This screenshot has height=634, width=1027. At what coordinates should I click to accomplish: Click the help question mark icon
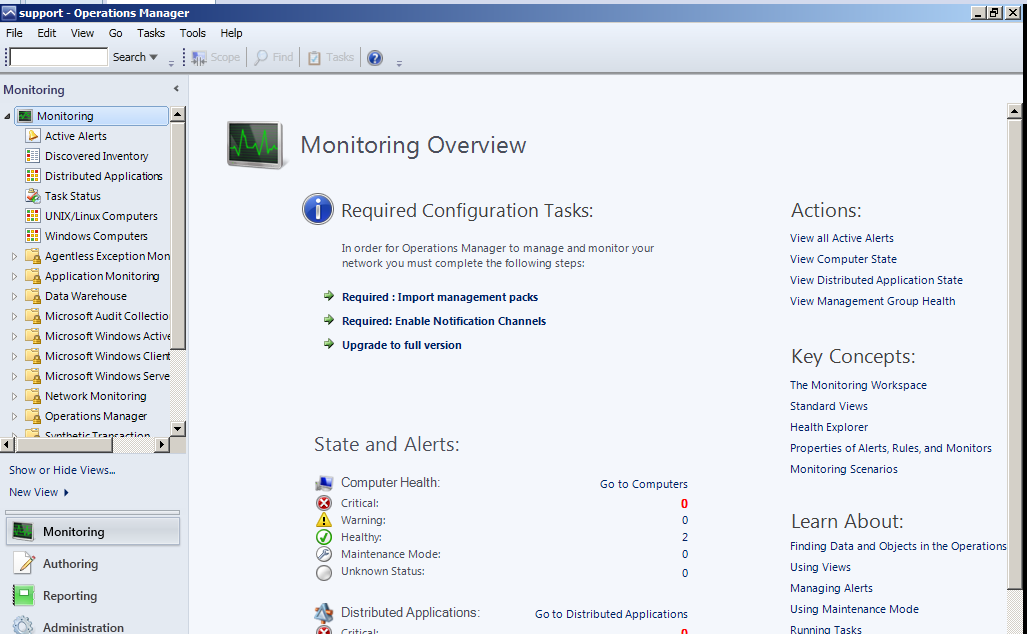coord(375,58)
